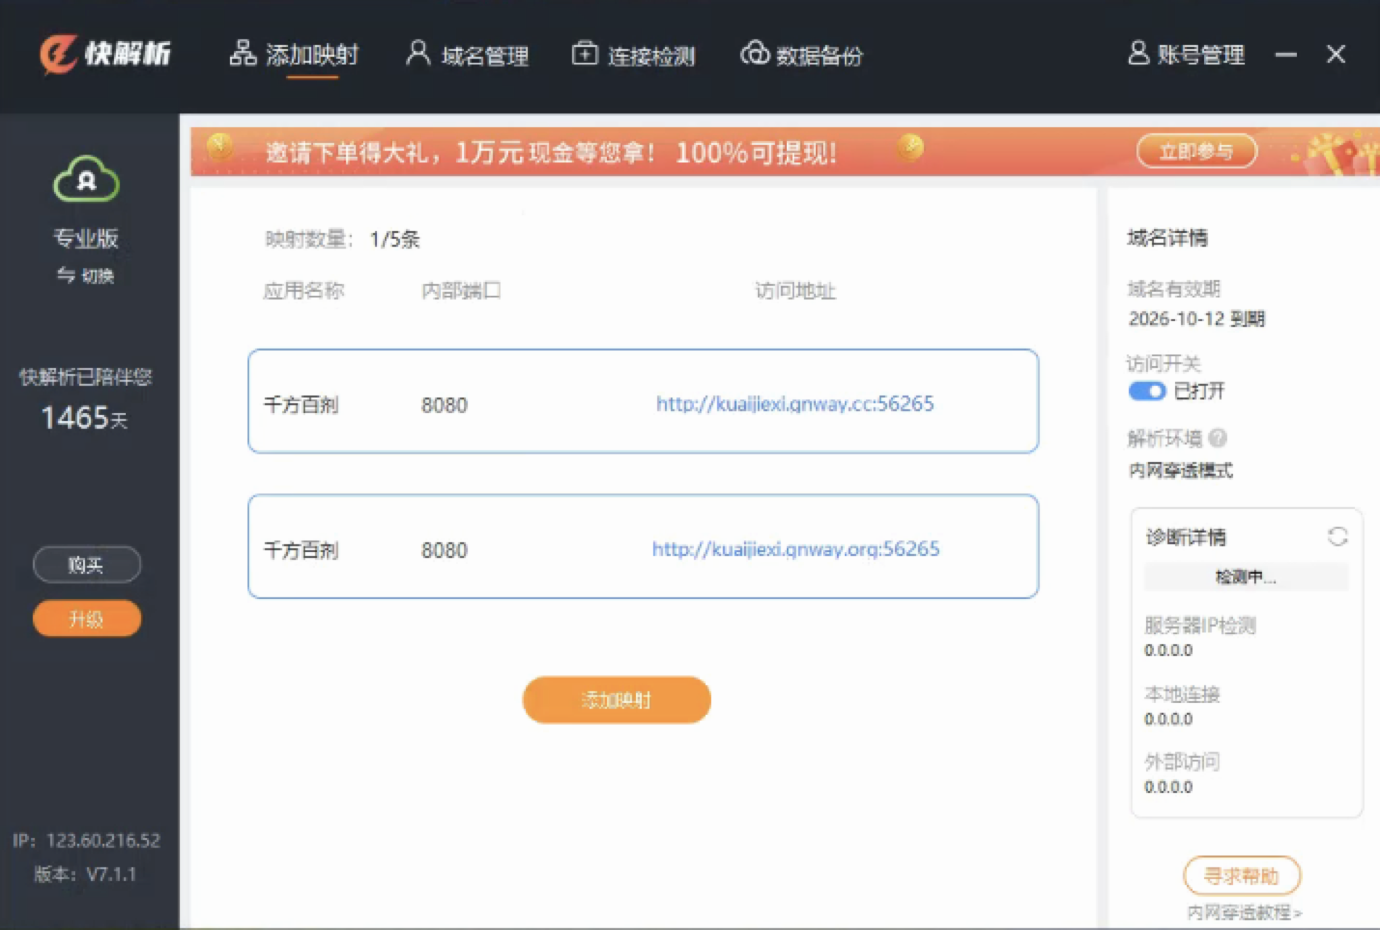Click the 购买 button in sidebar

(x=86, y=565)
